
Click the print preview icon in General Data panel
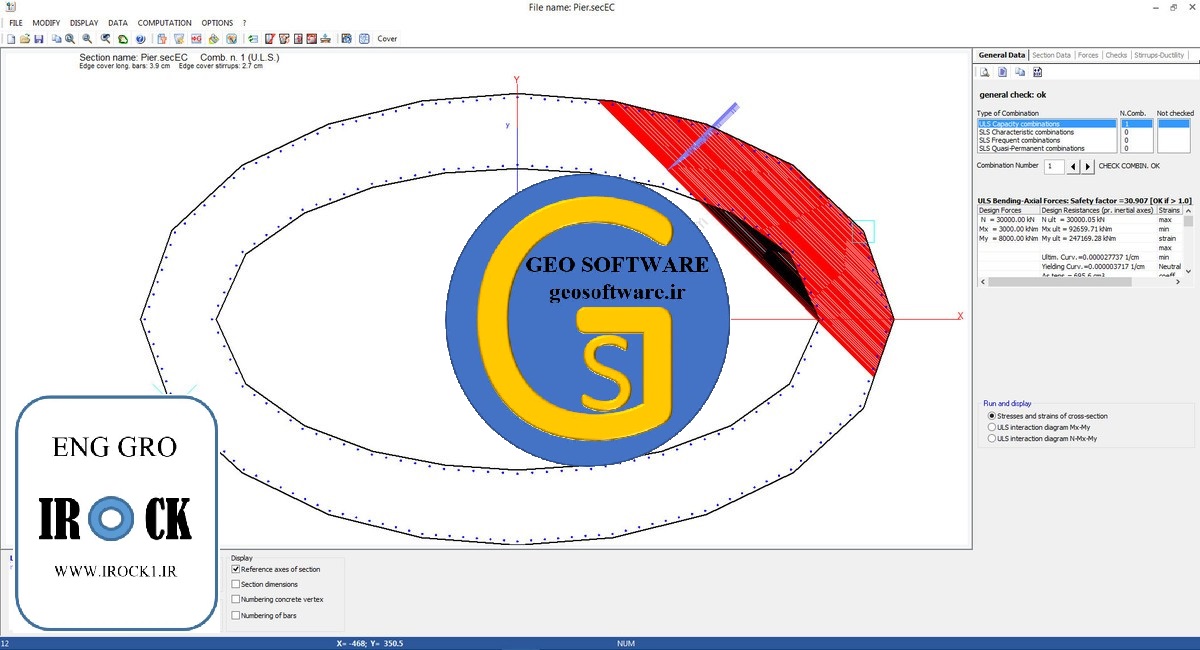(985, 72)
